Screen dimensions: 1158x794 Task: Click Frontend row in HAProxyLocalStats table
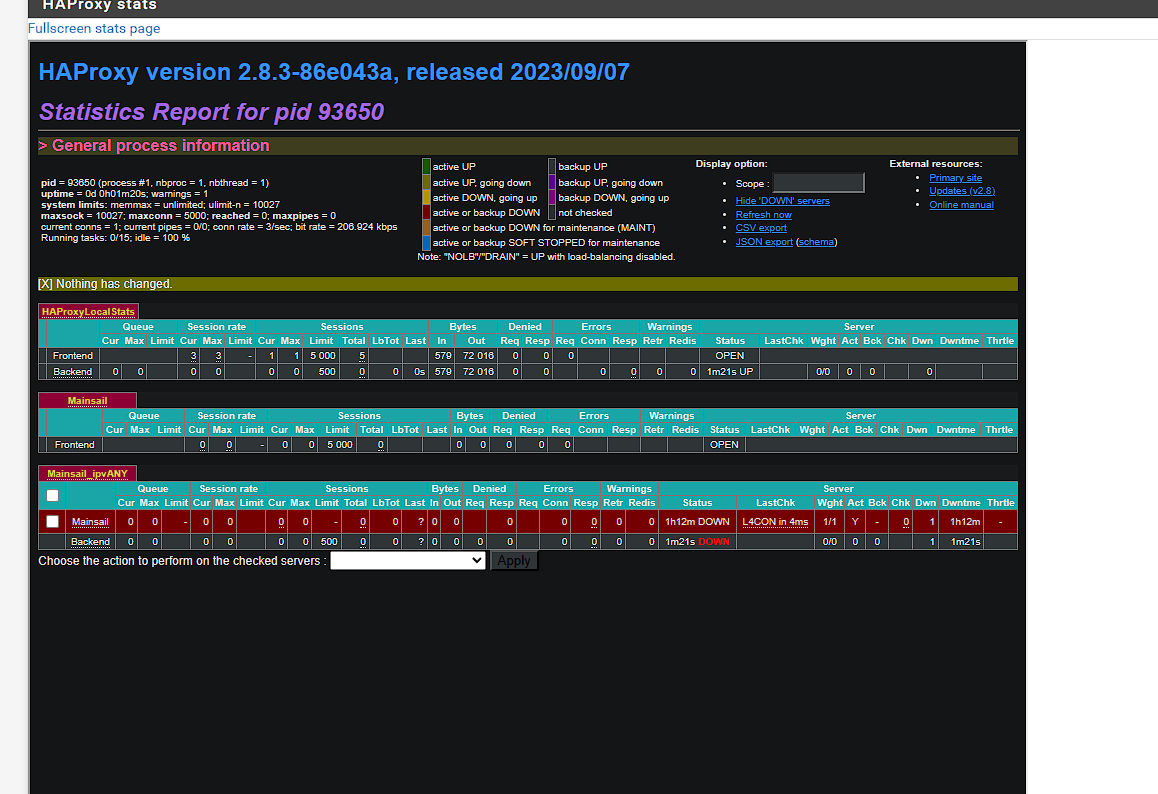click(x=528, y=356)
